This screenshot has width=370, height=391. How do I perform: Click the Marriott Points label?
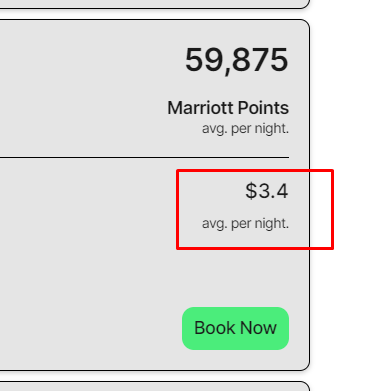pos(228,108)
